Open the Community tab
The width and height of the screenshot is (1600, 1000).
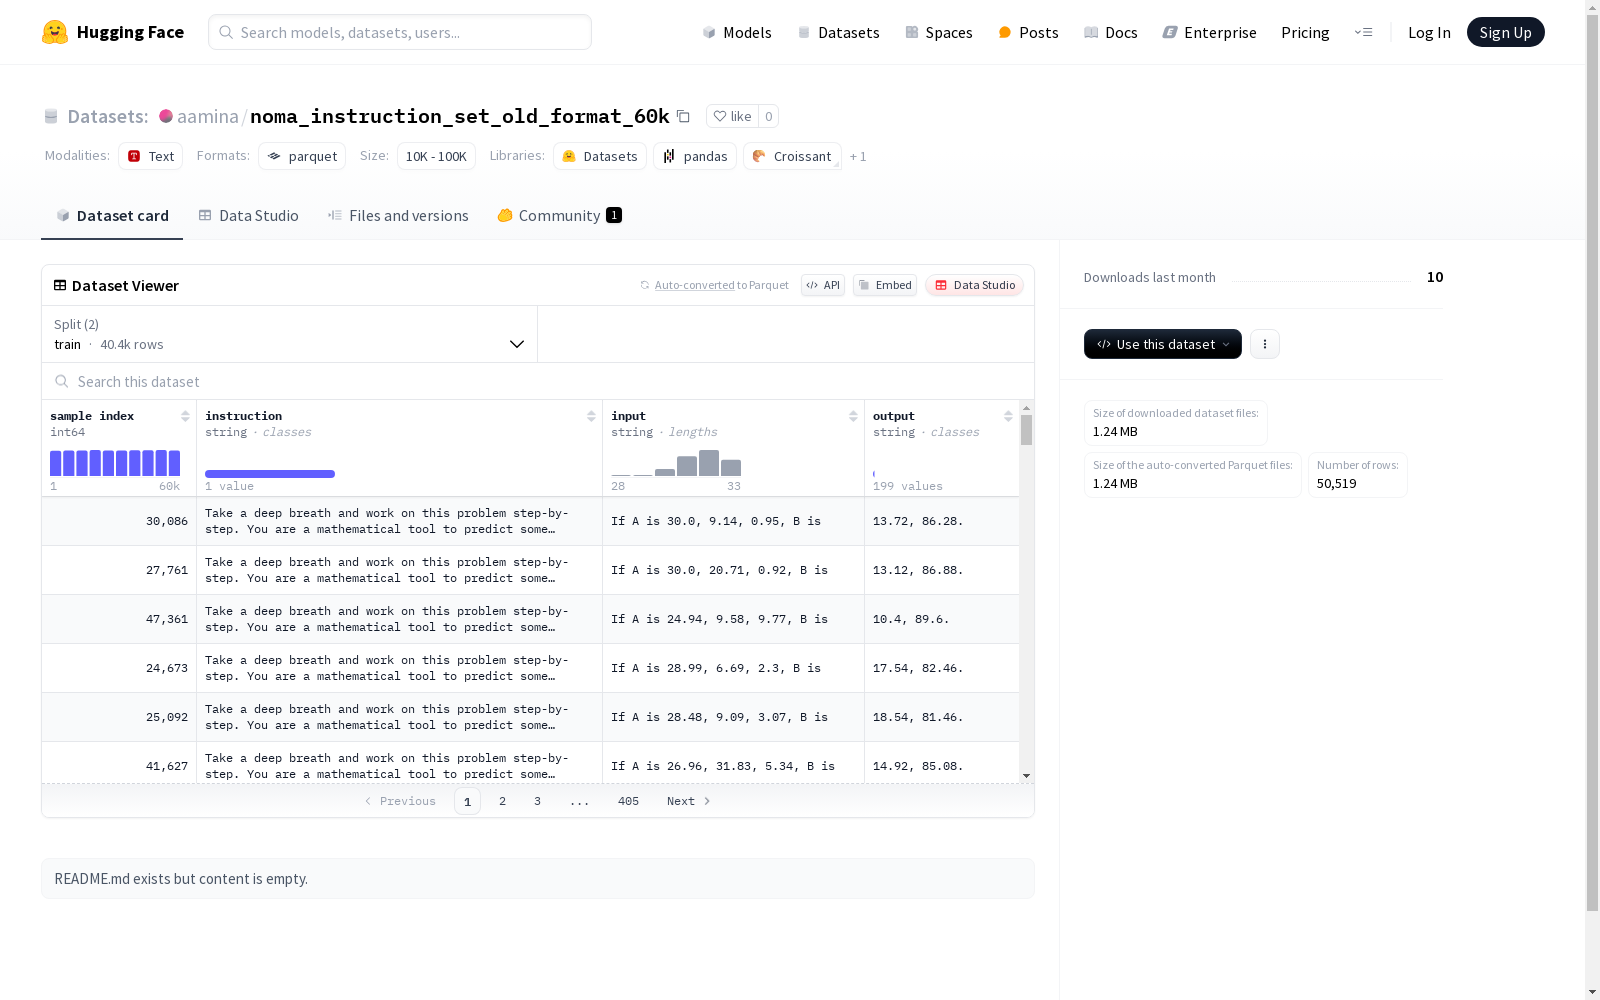559,215
